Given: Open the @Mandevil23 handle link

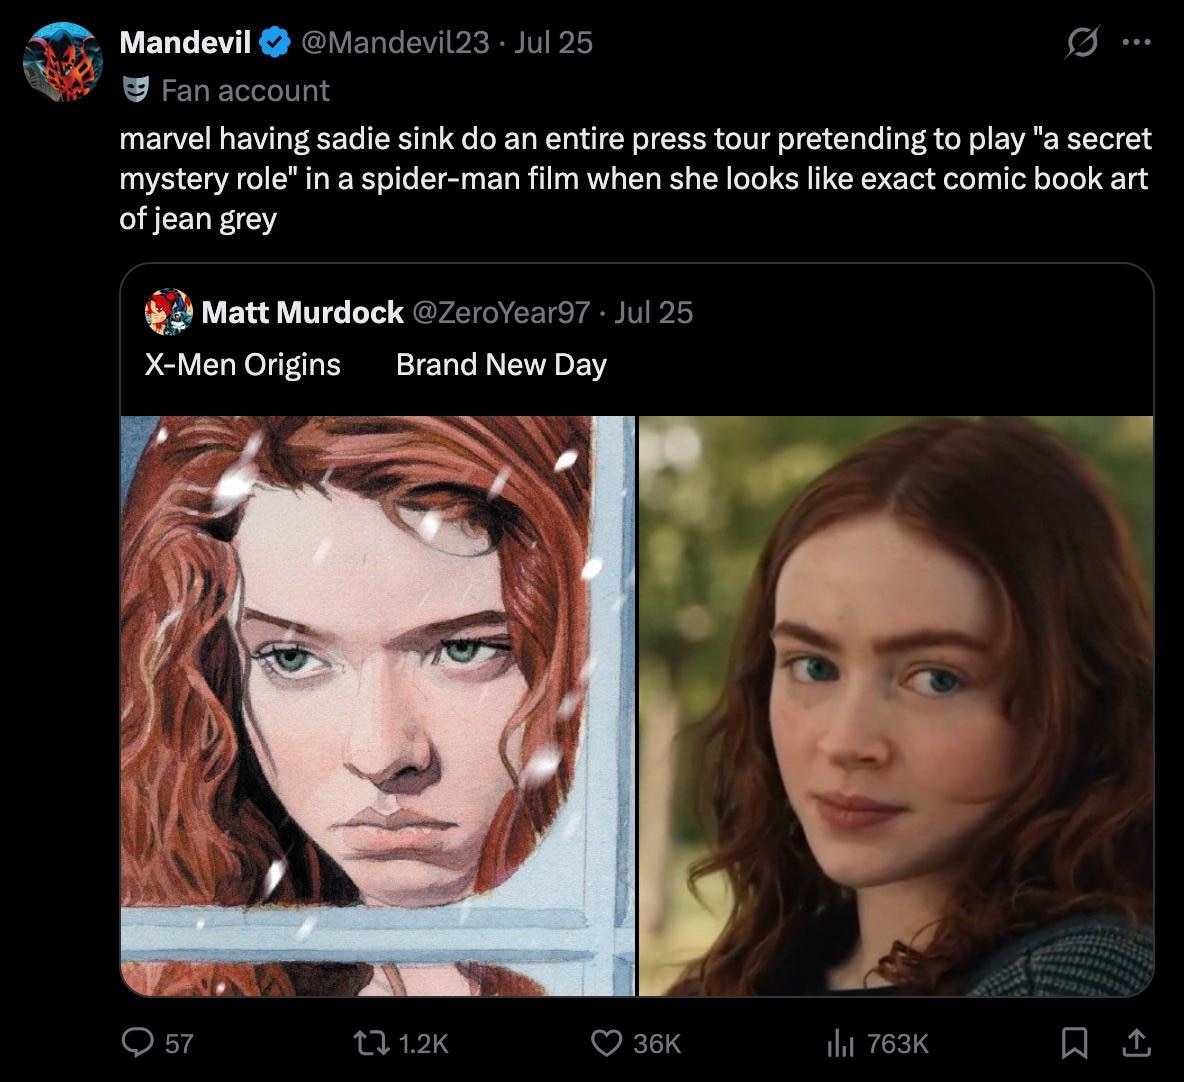Looking at the screenshot, I should click(396, 42).
